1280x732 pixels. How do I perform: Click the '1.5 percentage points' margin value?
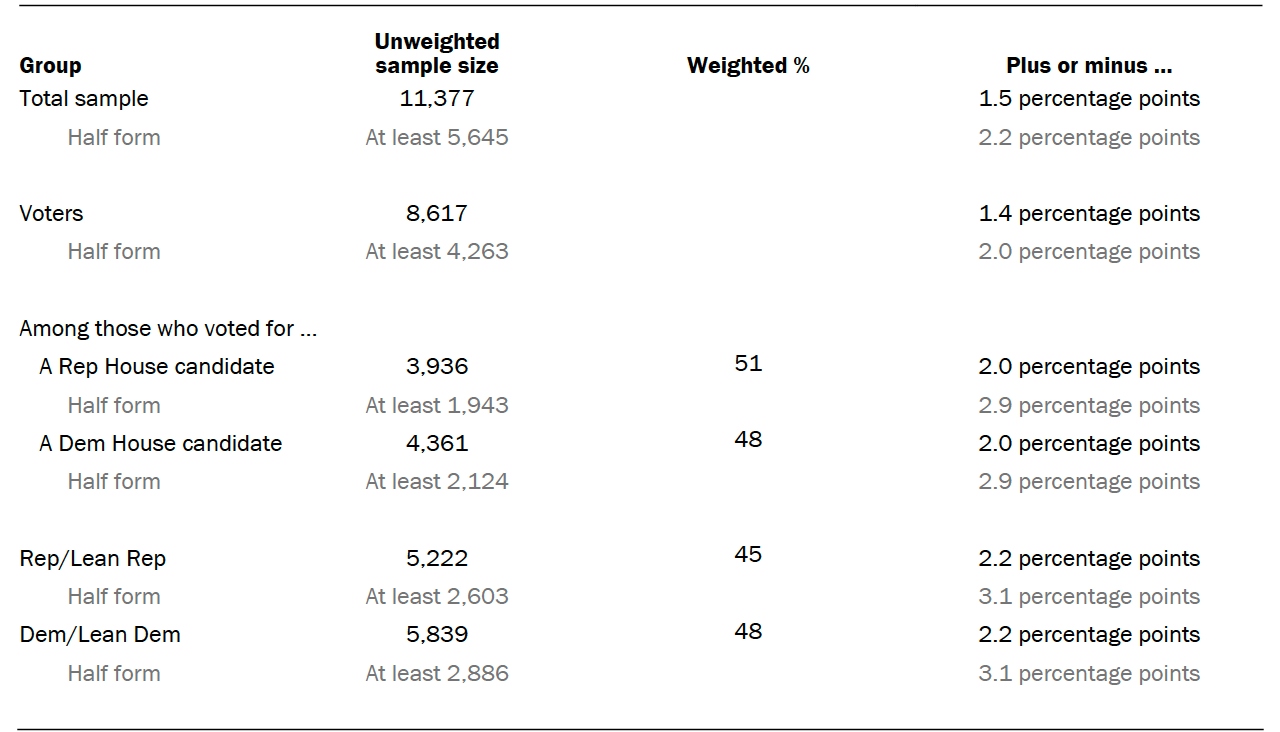(x=1089, y=99)
